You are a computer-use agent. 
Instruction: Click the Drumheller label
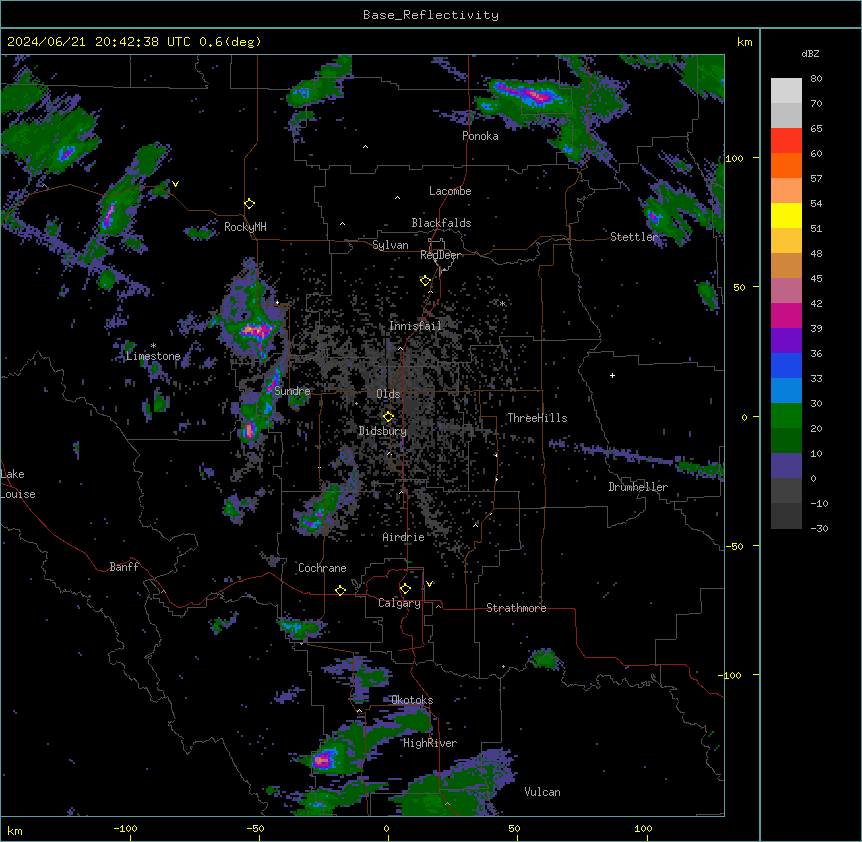click(638, 487)
